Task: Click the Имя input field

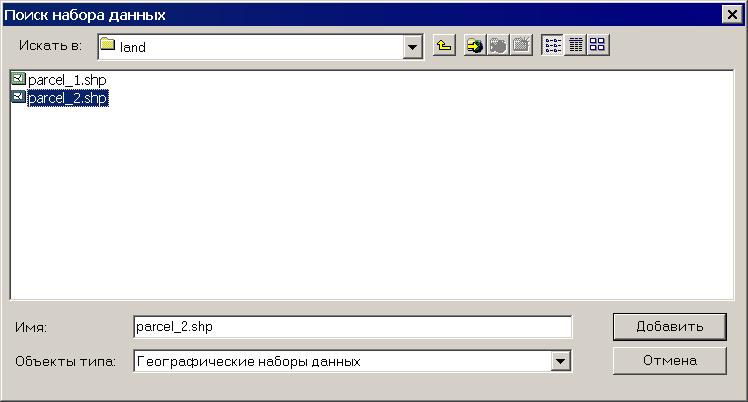Action: (353, 327)
